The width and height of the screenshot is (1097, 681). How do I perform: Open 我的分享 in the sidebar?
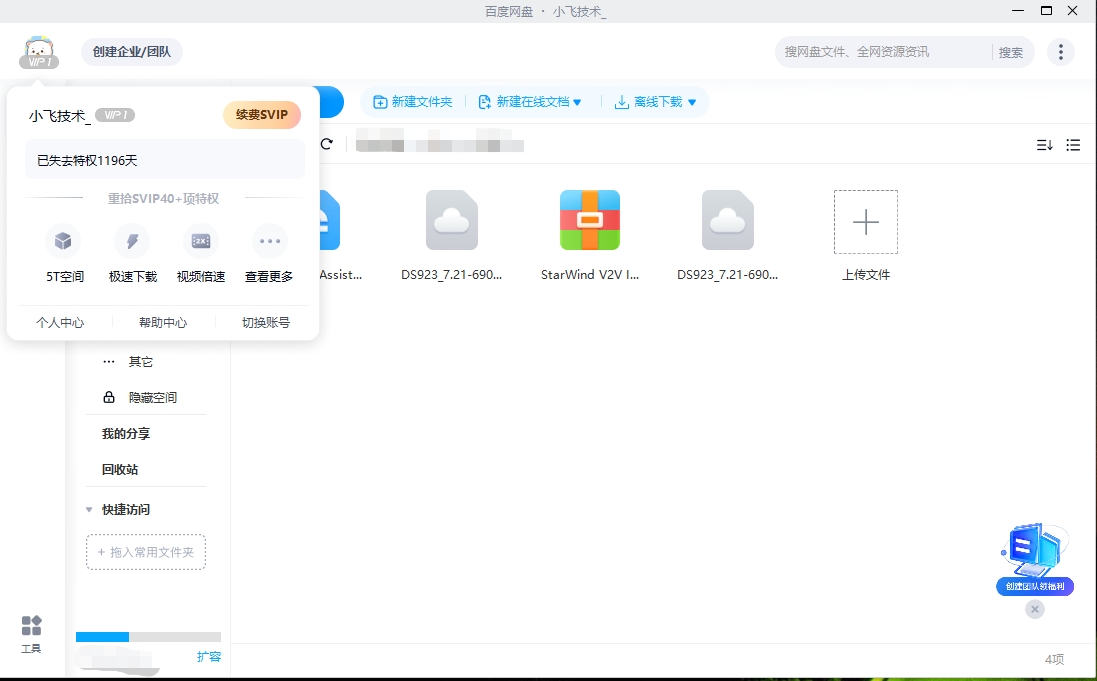point(126,434)
